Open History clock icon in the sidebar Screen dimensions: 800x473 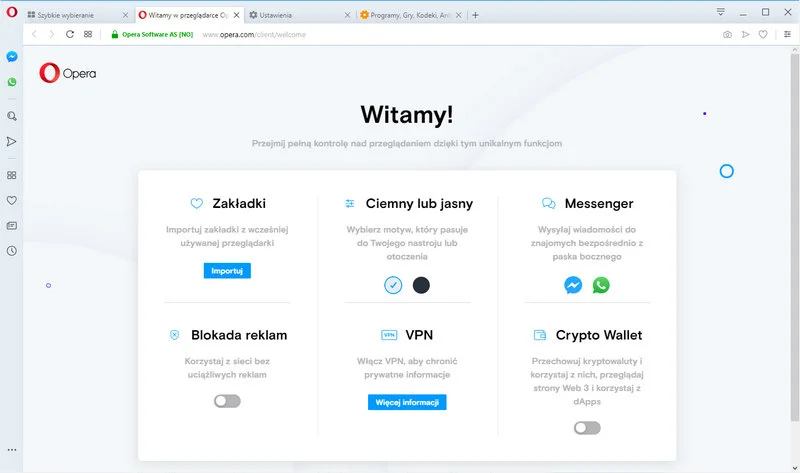coord(12,251)
